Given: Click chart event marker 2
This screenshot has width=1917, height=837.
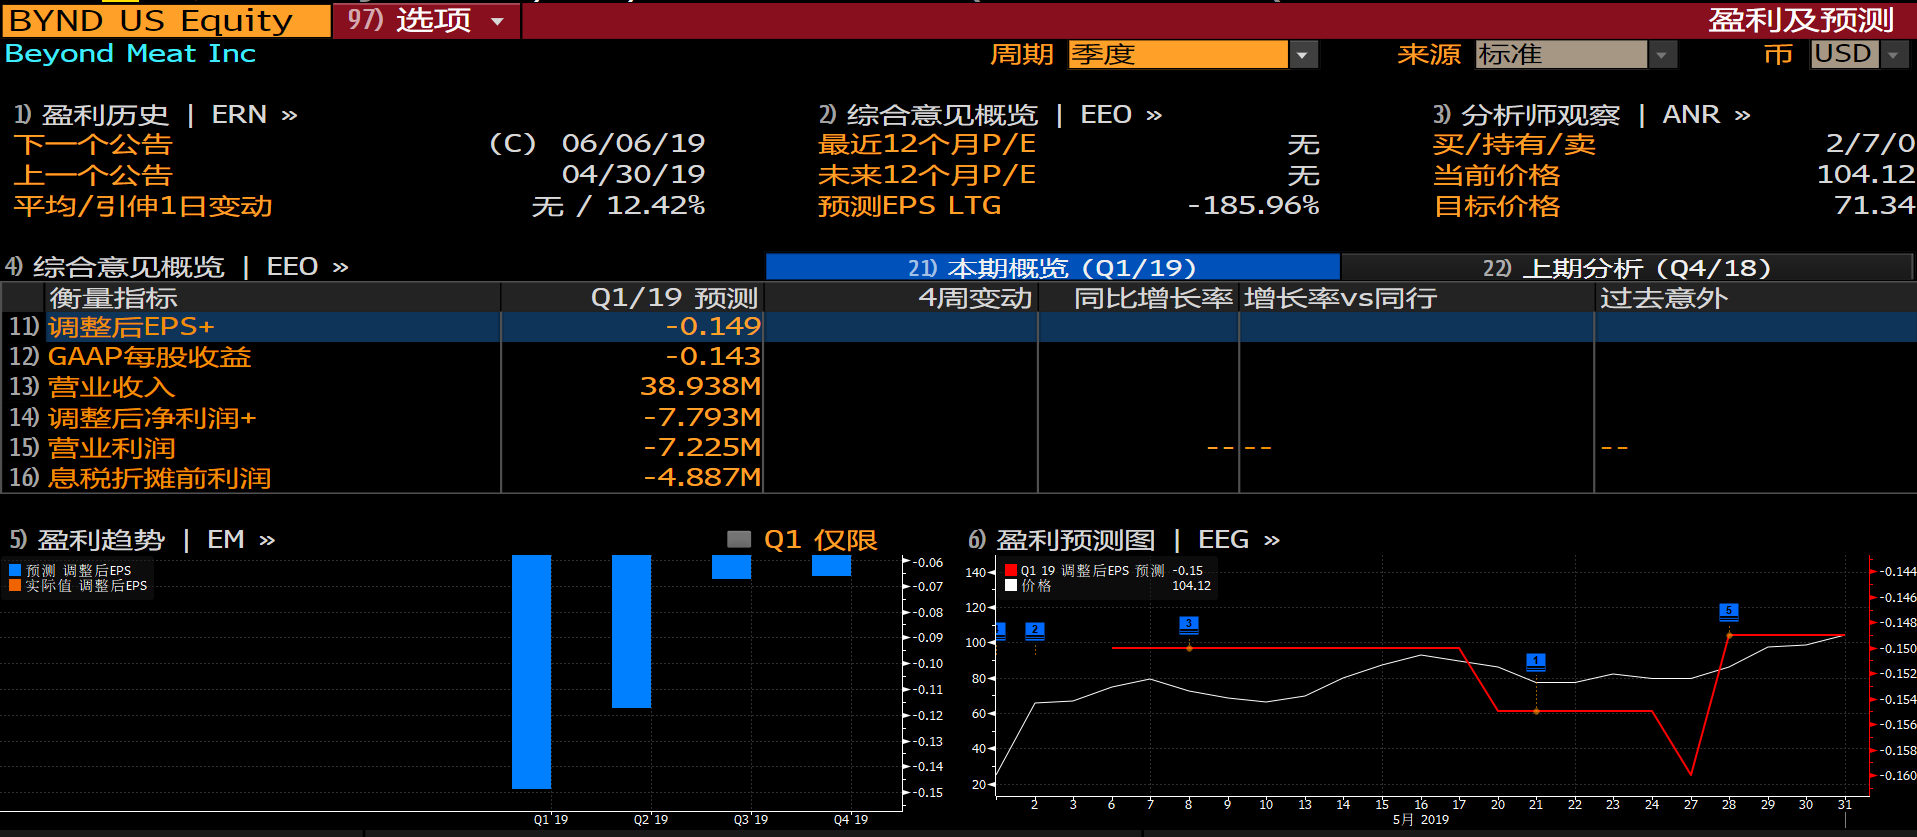Looking at the screenshot, I should pos(1035,630).
